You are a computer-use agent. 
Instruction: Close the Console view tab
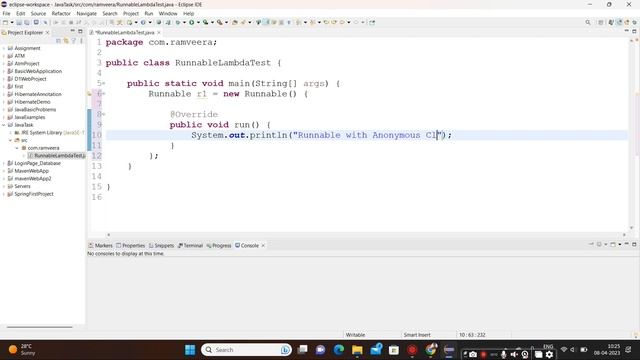click(263, 246)
